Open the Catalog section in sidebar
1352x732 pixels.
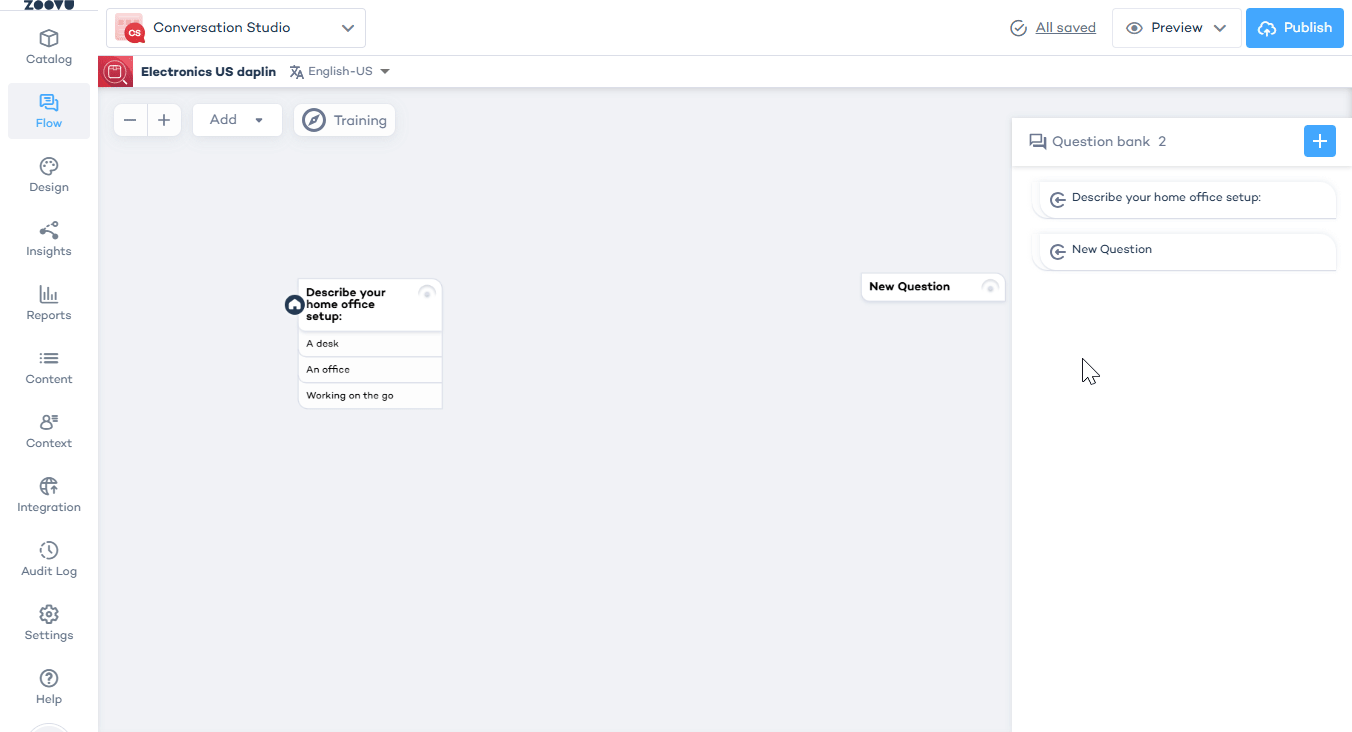49,47
